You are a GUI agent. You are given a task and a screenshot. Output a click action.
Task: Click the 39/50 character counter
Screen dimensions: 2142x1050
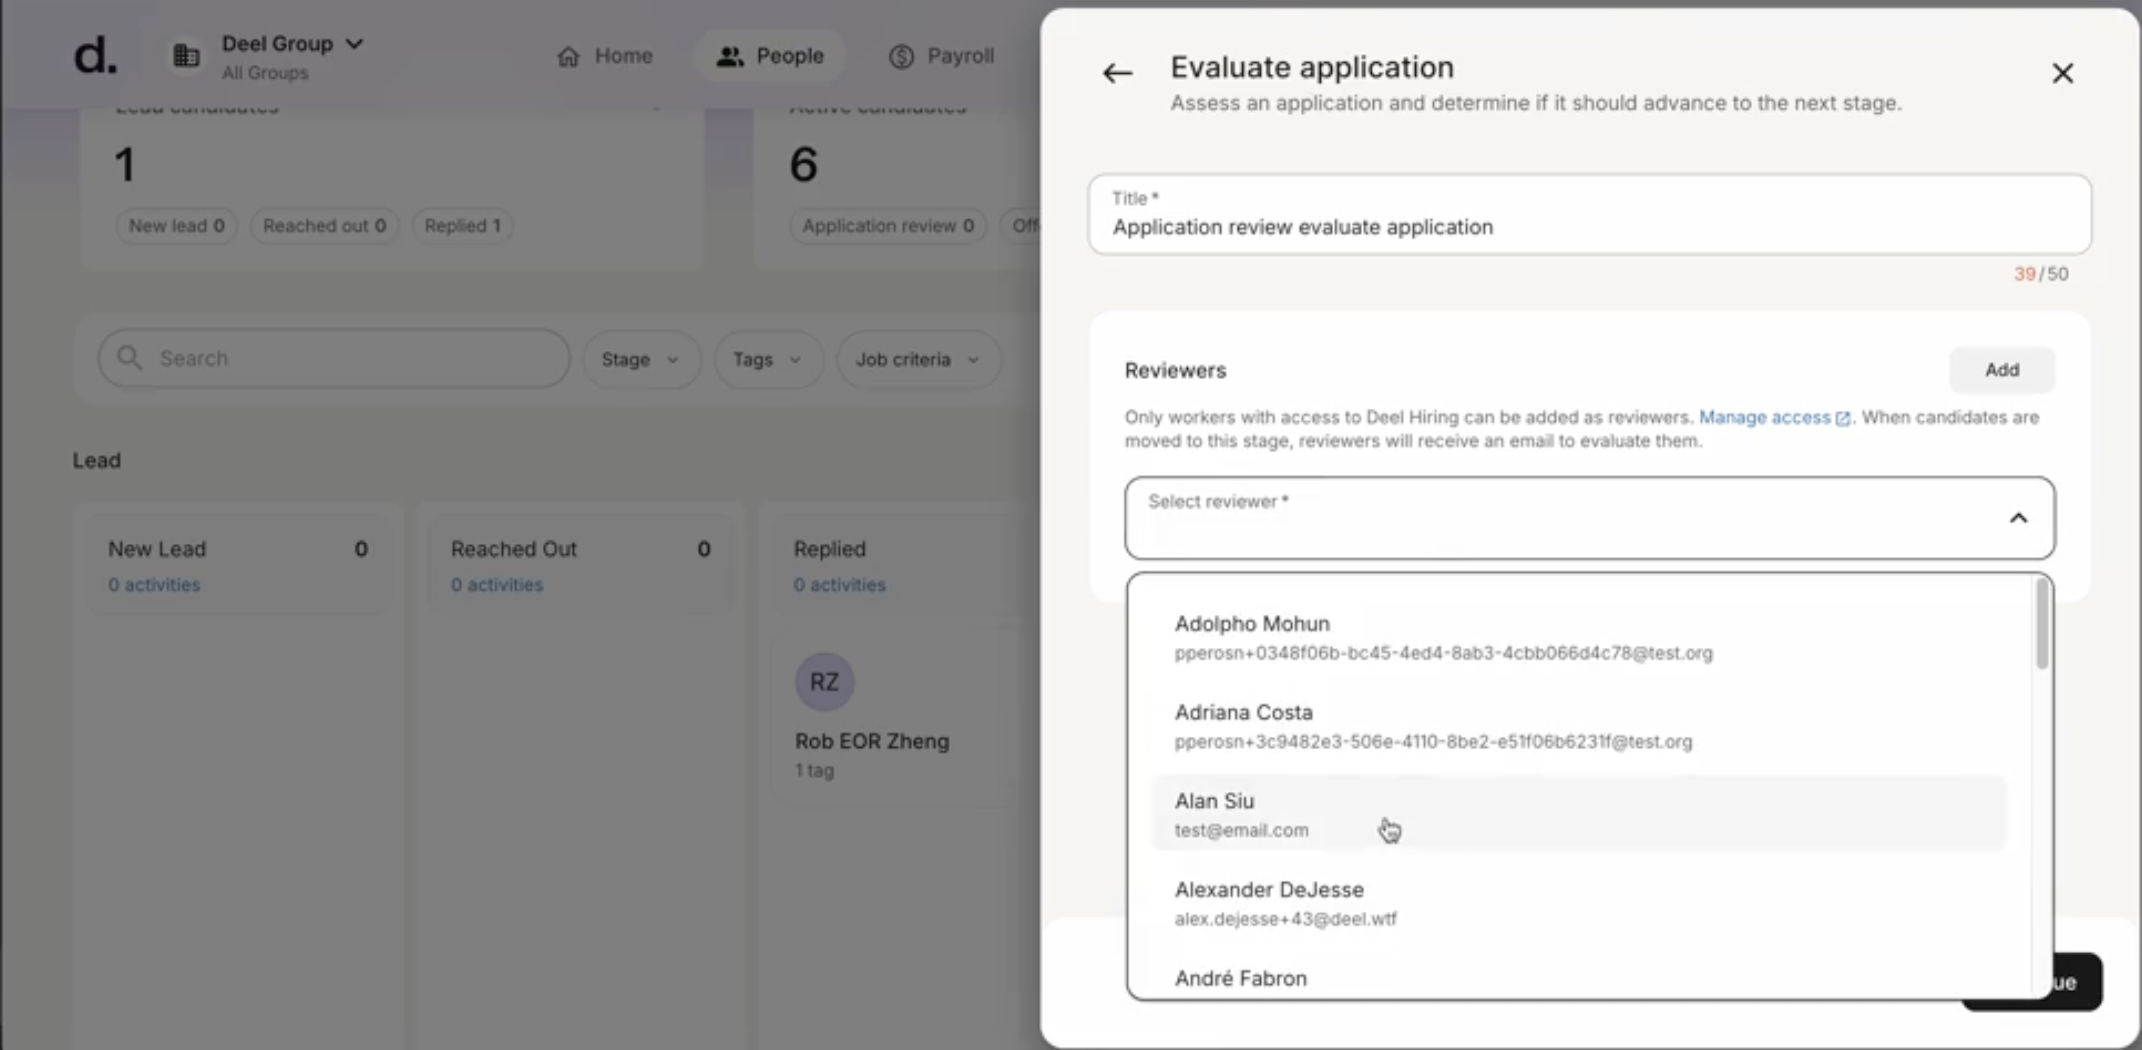pyautogui.click(x=2041, y=274)
